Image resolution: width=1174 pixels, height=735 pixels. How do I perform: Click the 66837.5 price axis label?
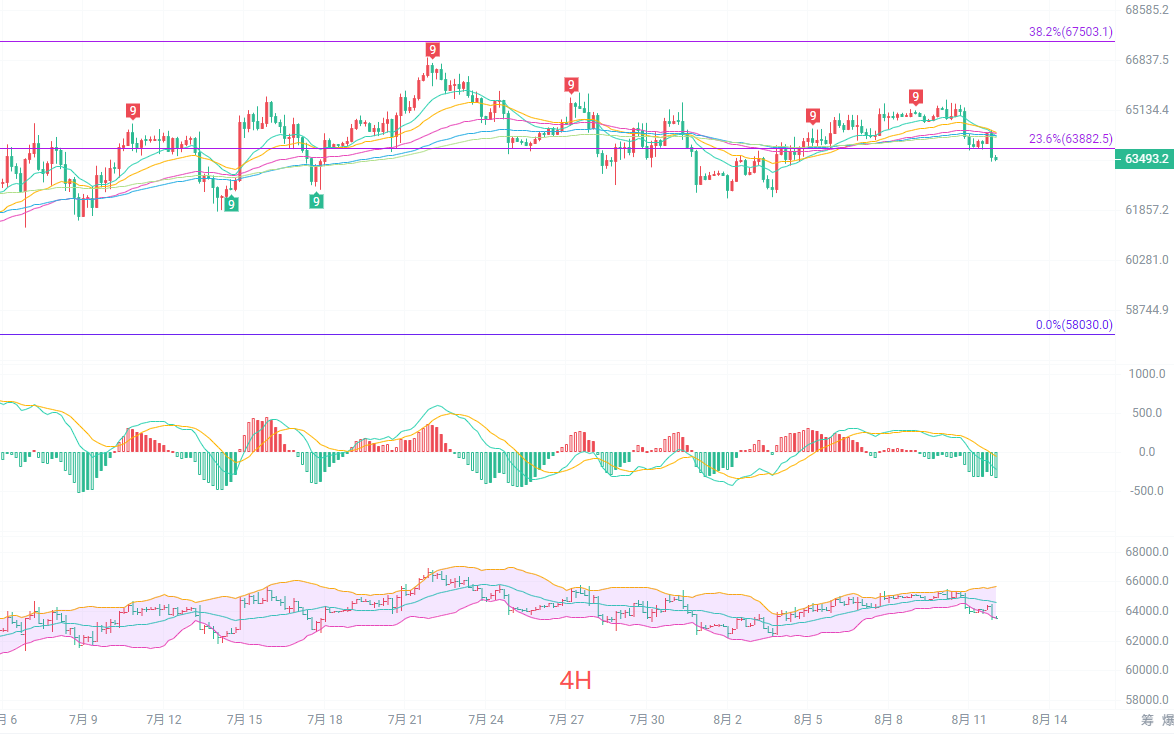click(1146, 60)
